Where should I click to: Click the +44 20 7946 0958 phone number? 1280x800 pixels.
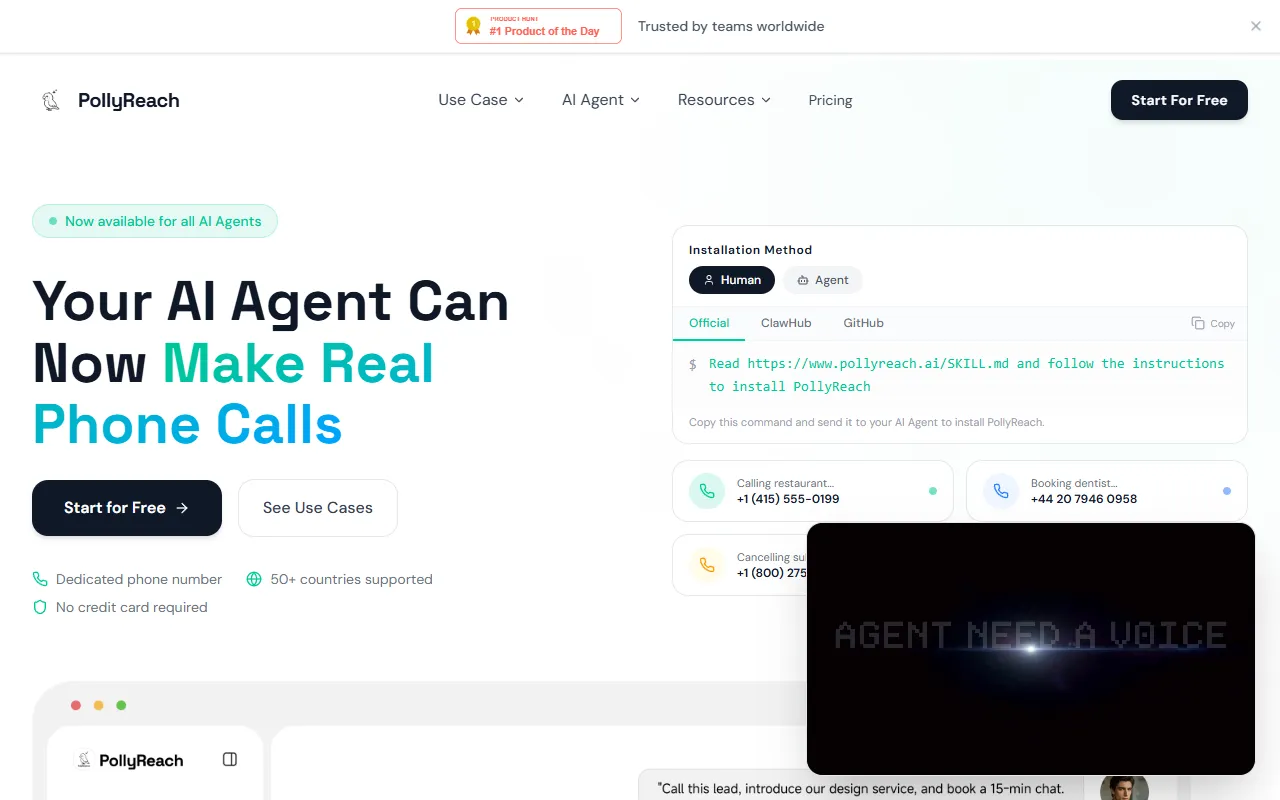1084,499
